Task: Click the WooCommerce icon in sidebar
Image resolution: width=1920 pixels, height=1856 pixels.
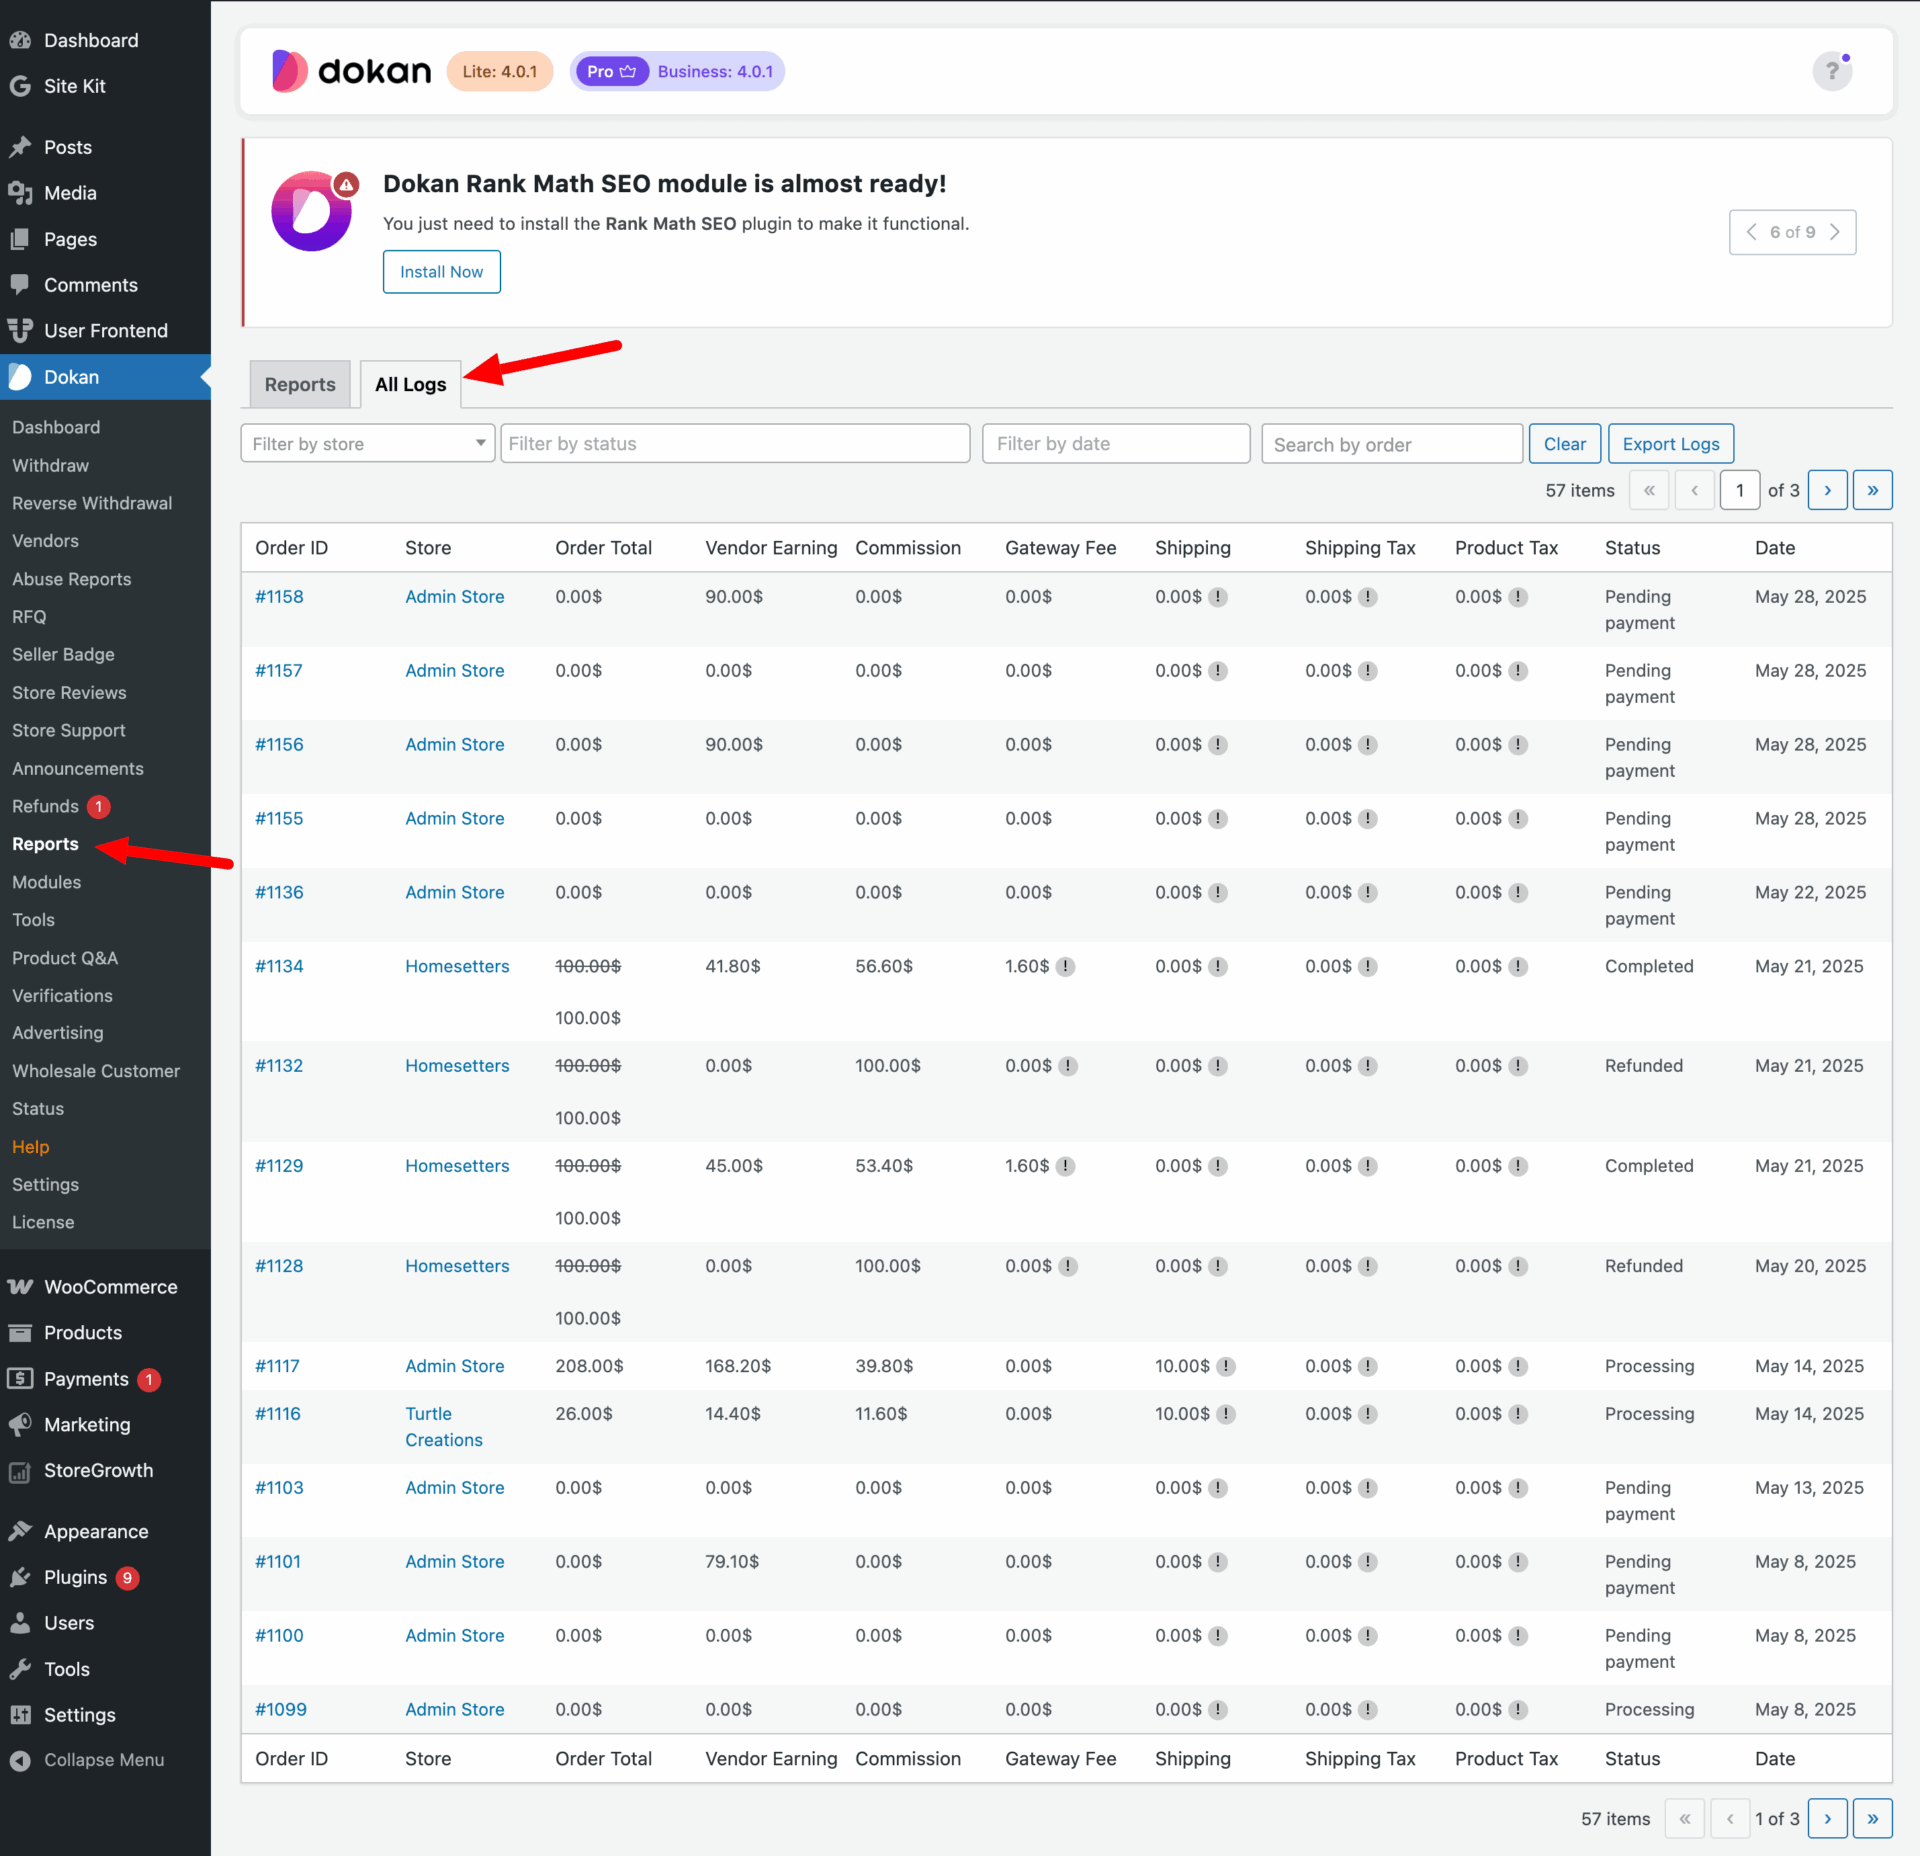Action: tap(20, 1287)
